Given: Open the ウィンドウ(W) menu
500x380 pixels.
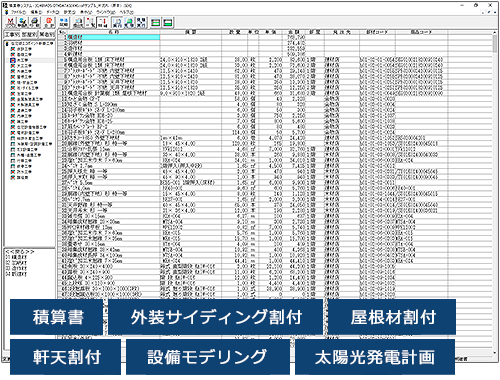Looking at the screenshot, I should (x=106, y=12).
